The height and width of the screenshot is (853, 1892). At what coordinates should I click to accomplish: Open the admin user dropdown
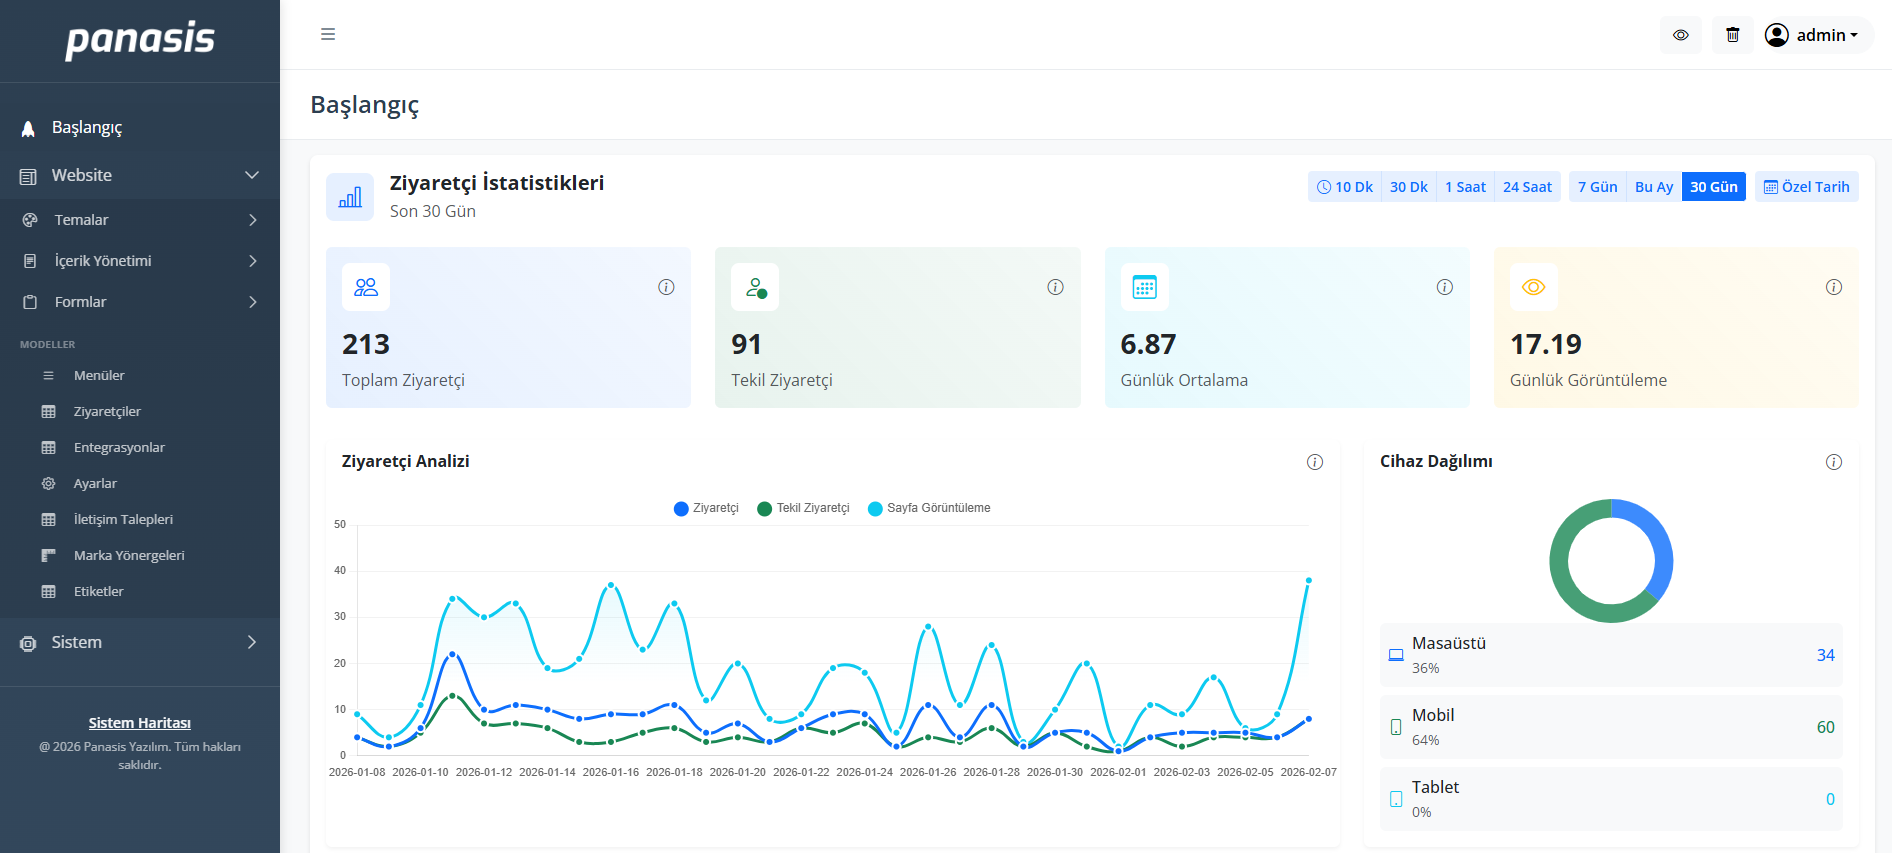1811,35
